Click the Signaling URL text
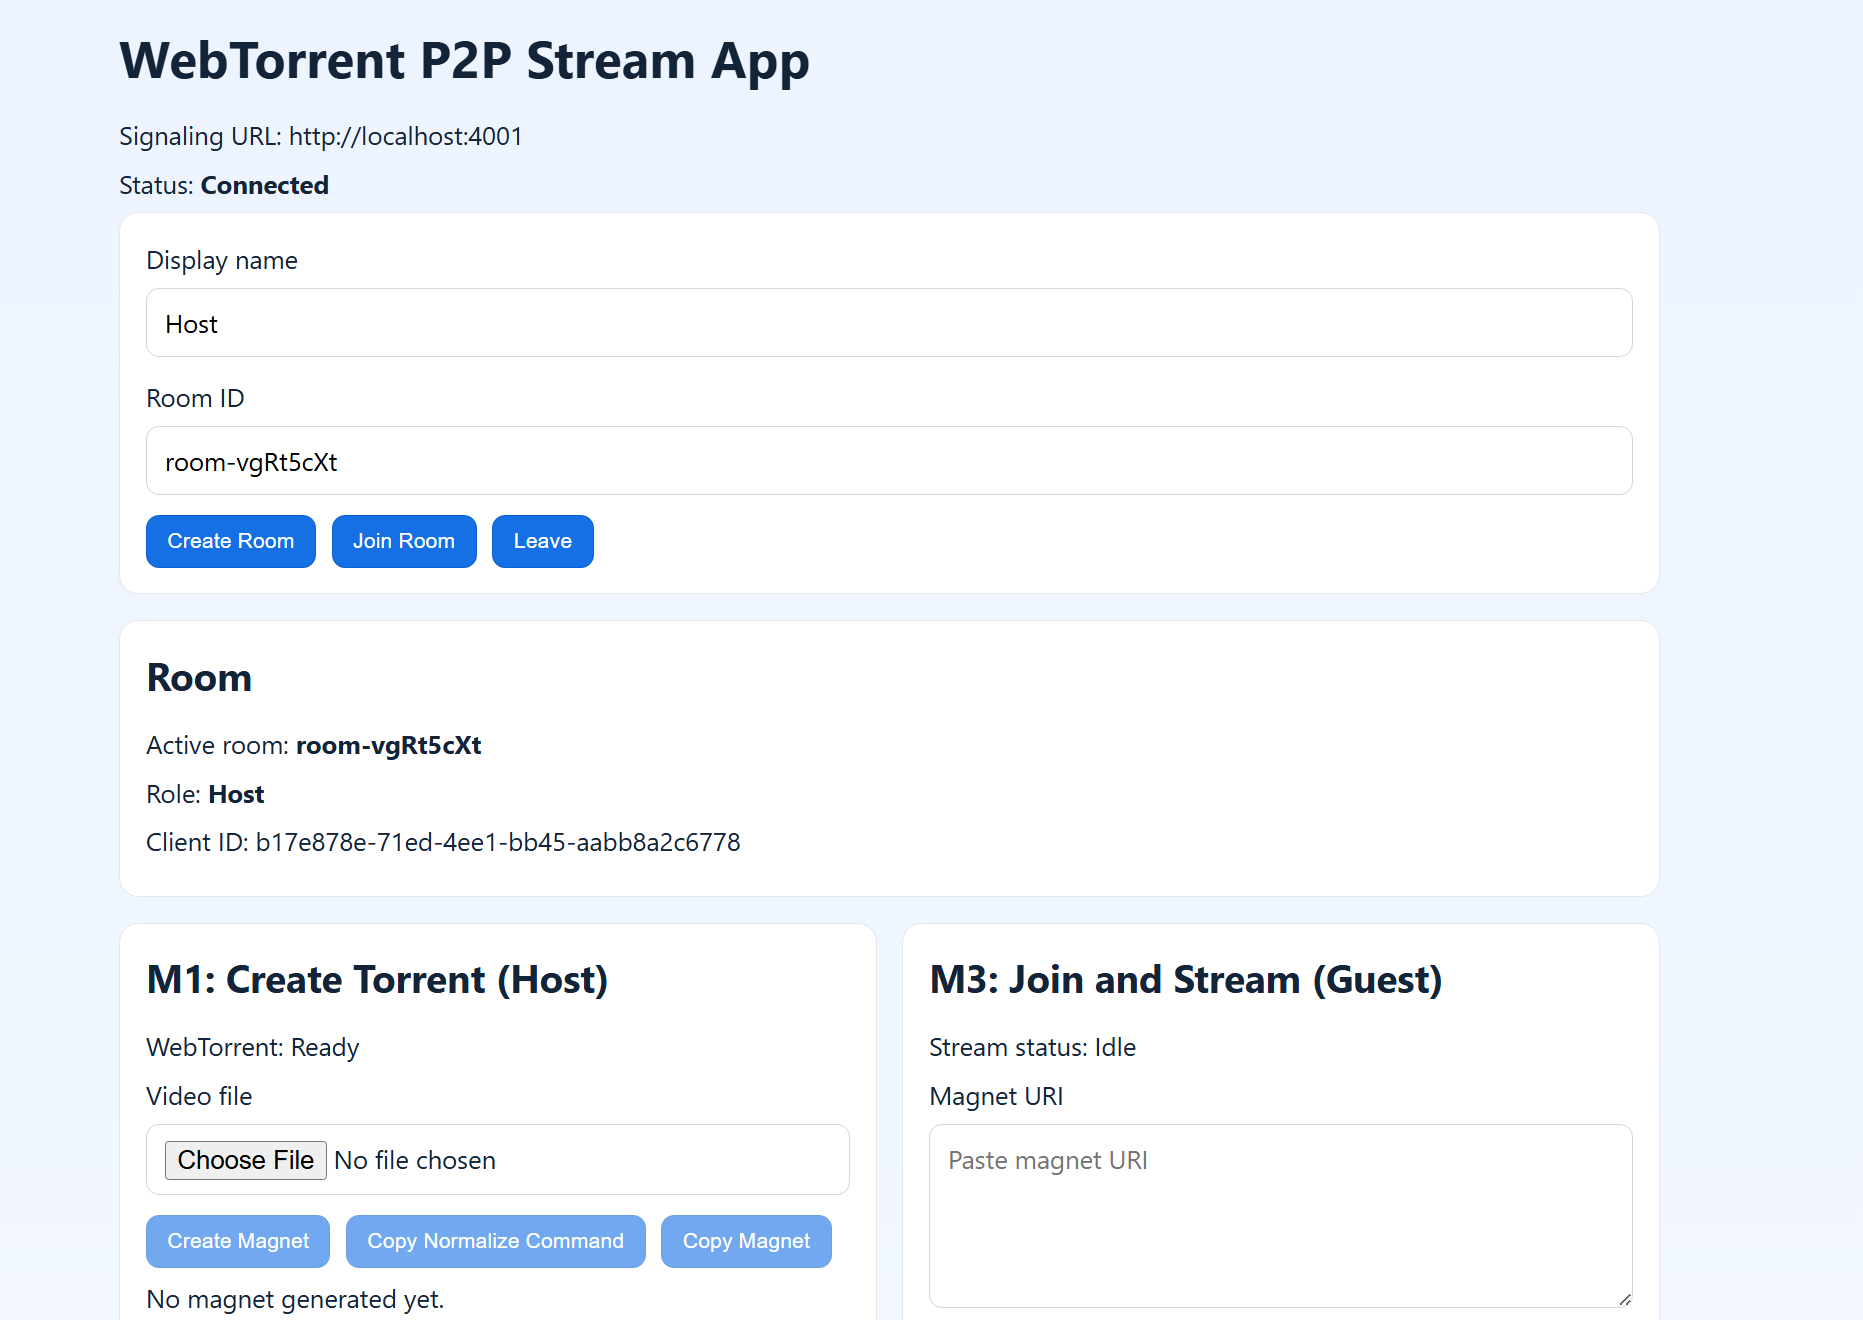The width and height of the screenshot is (1863, 1320). point(321,136)
